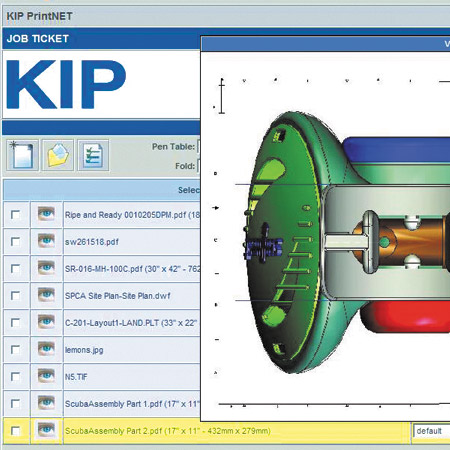Viewport: 450px width, 450px height.
Task: Preview lemons.jpg with its eye icon
Action: (x=46, y=349)
